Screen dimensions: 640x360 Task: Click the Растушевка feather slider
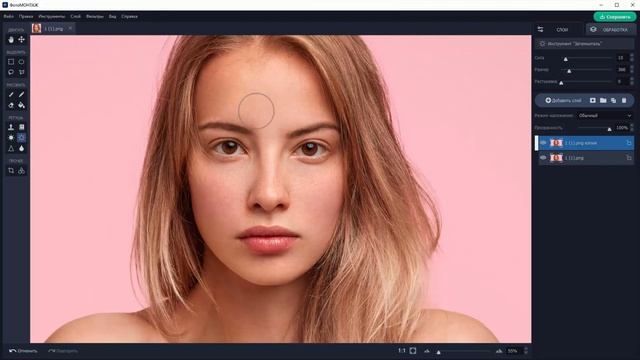click(586, 82)
